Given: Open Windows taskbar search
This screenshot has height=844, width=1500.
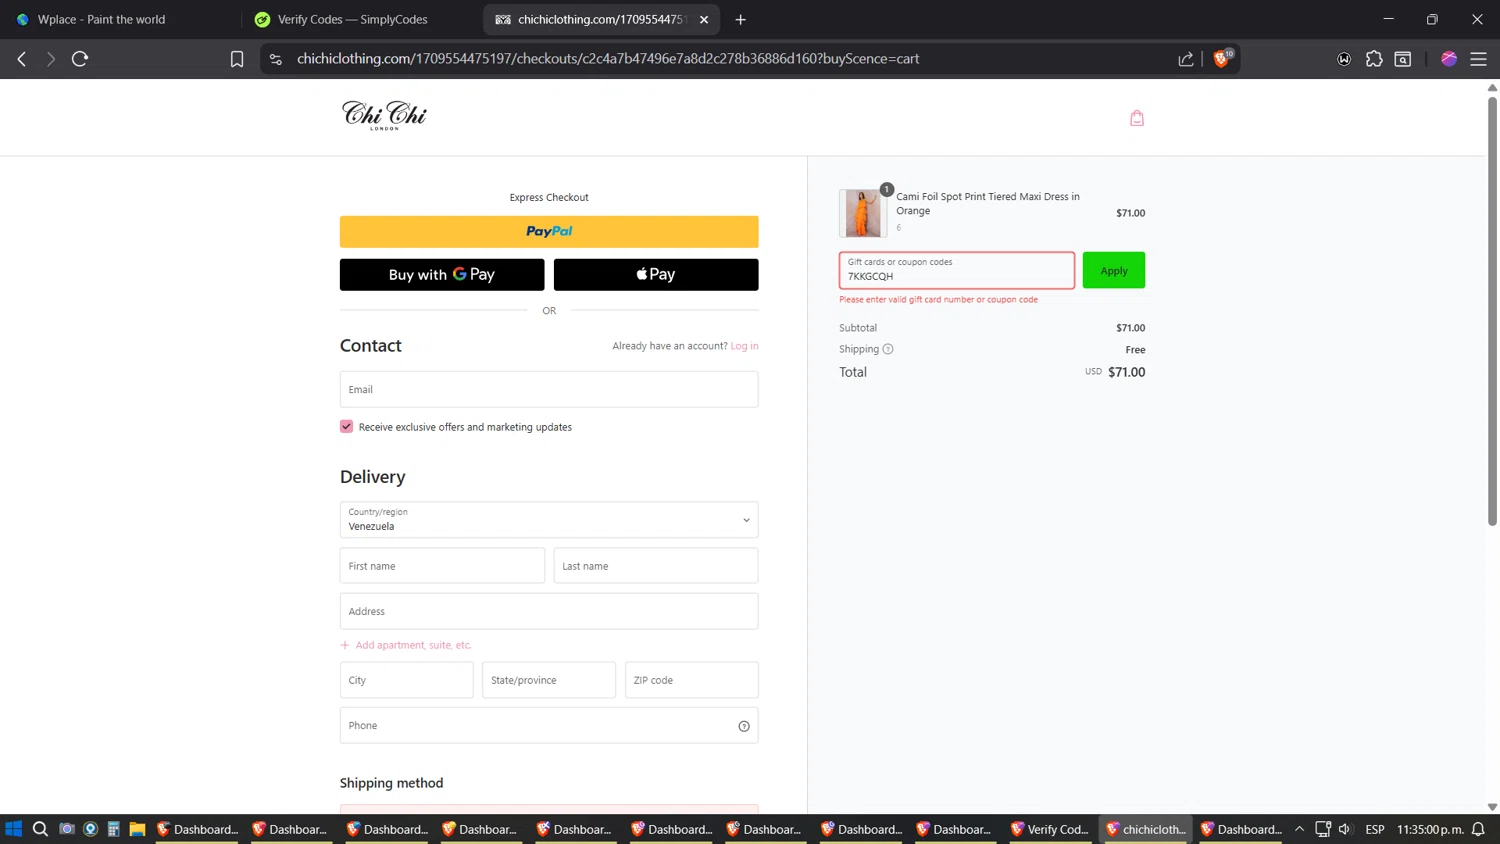Looking at the screenshot, I should [x=40, y=829].
